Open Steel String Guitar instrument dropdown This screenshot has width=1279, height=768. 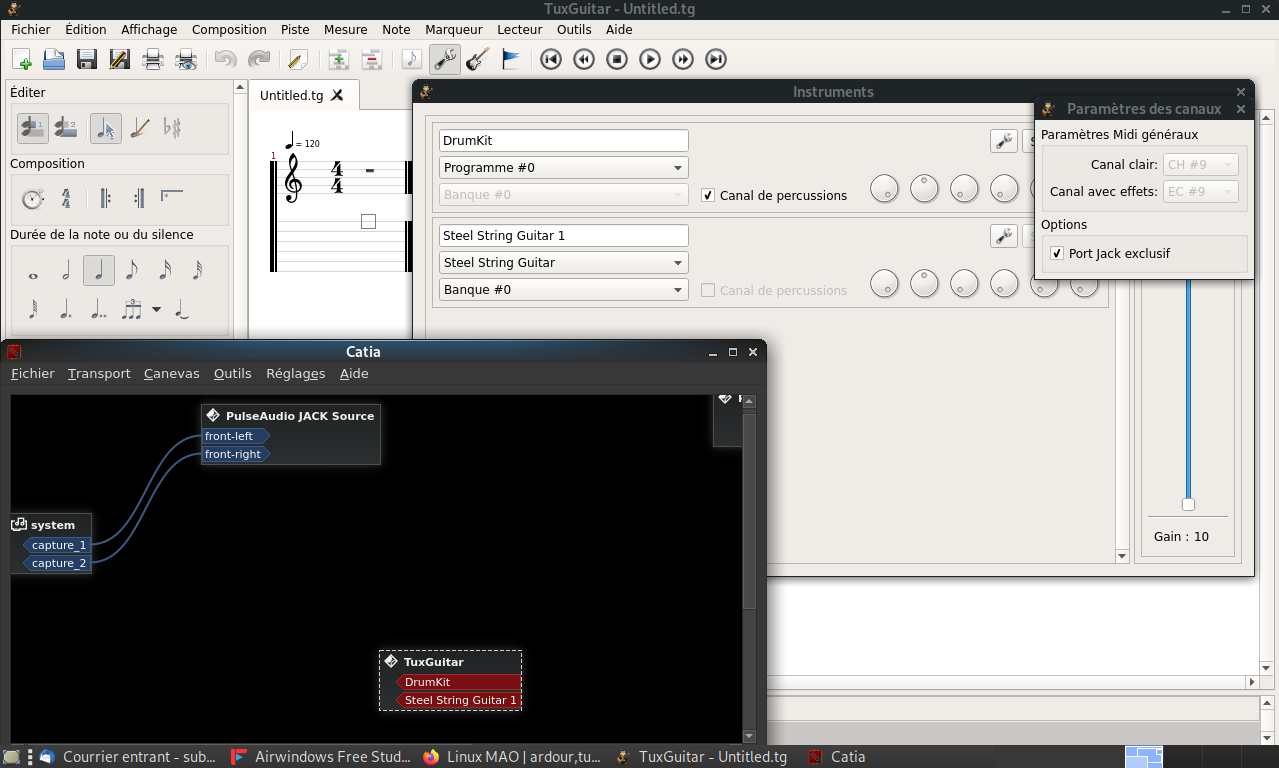point(564,263)
